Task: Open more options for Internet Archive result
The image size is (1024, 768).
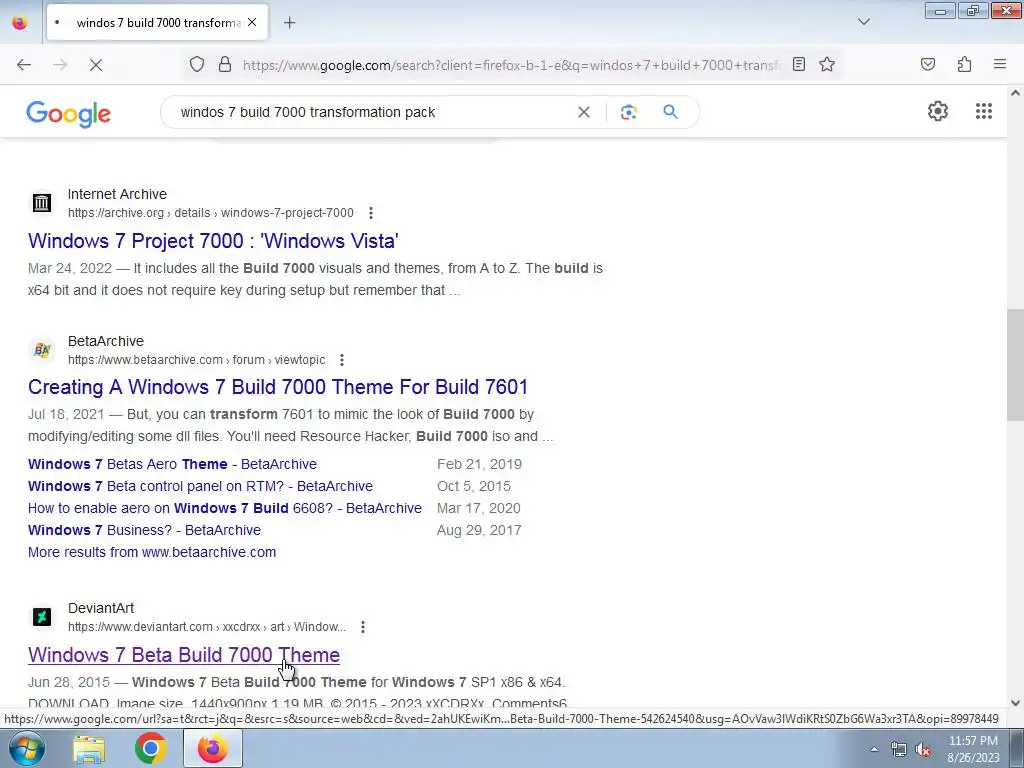Action: click(370, 213)
